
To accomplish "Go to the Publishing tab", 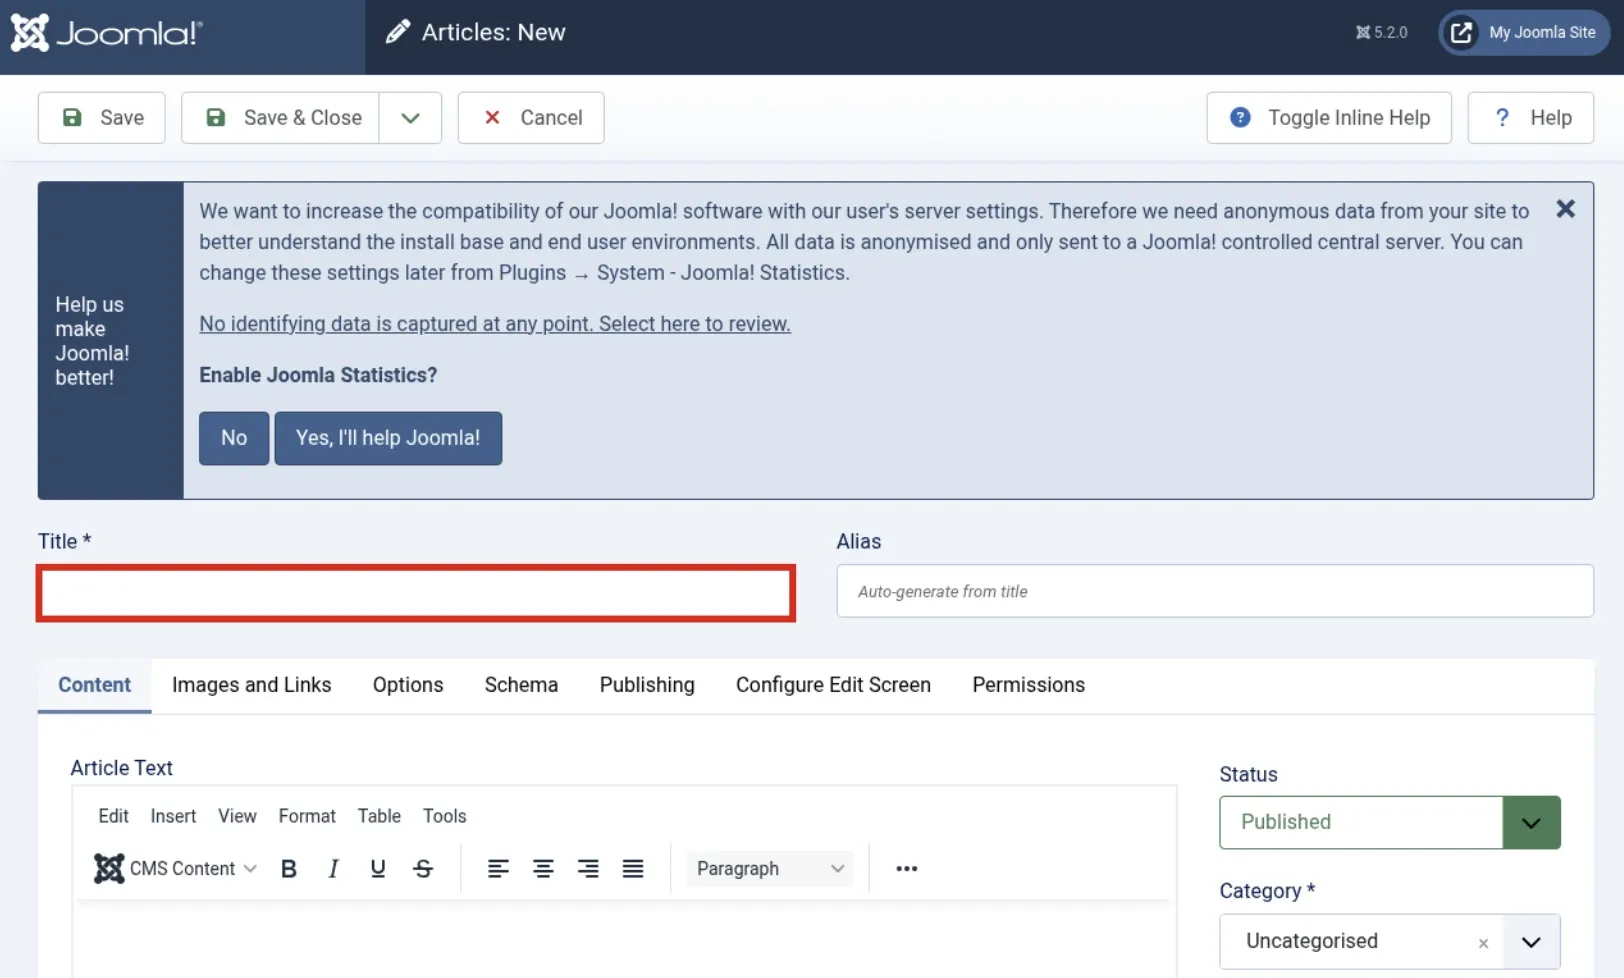I will coord(647,685).
